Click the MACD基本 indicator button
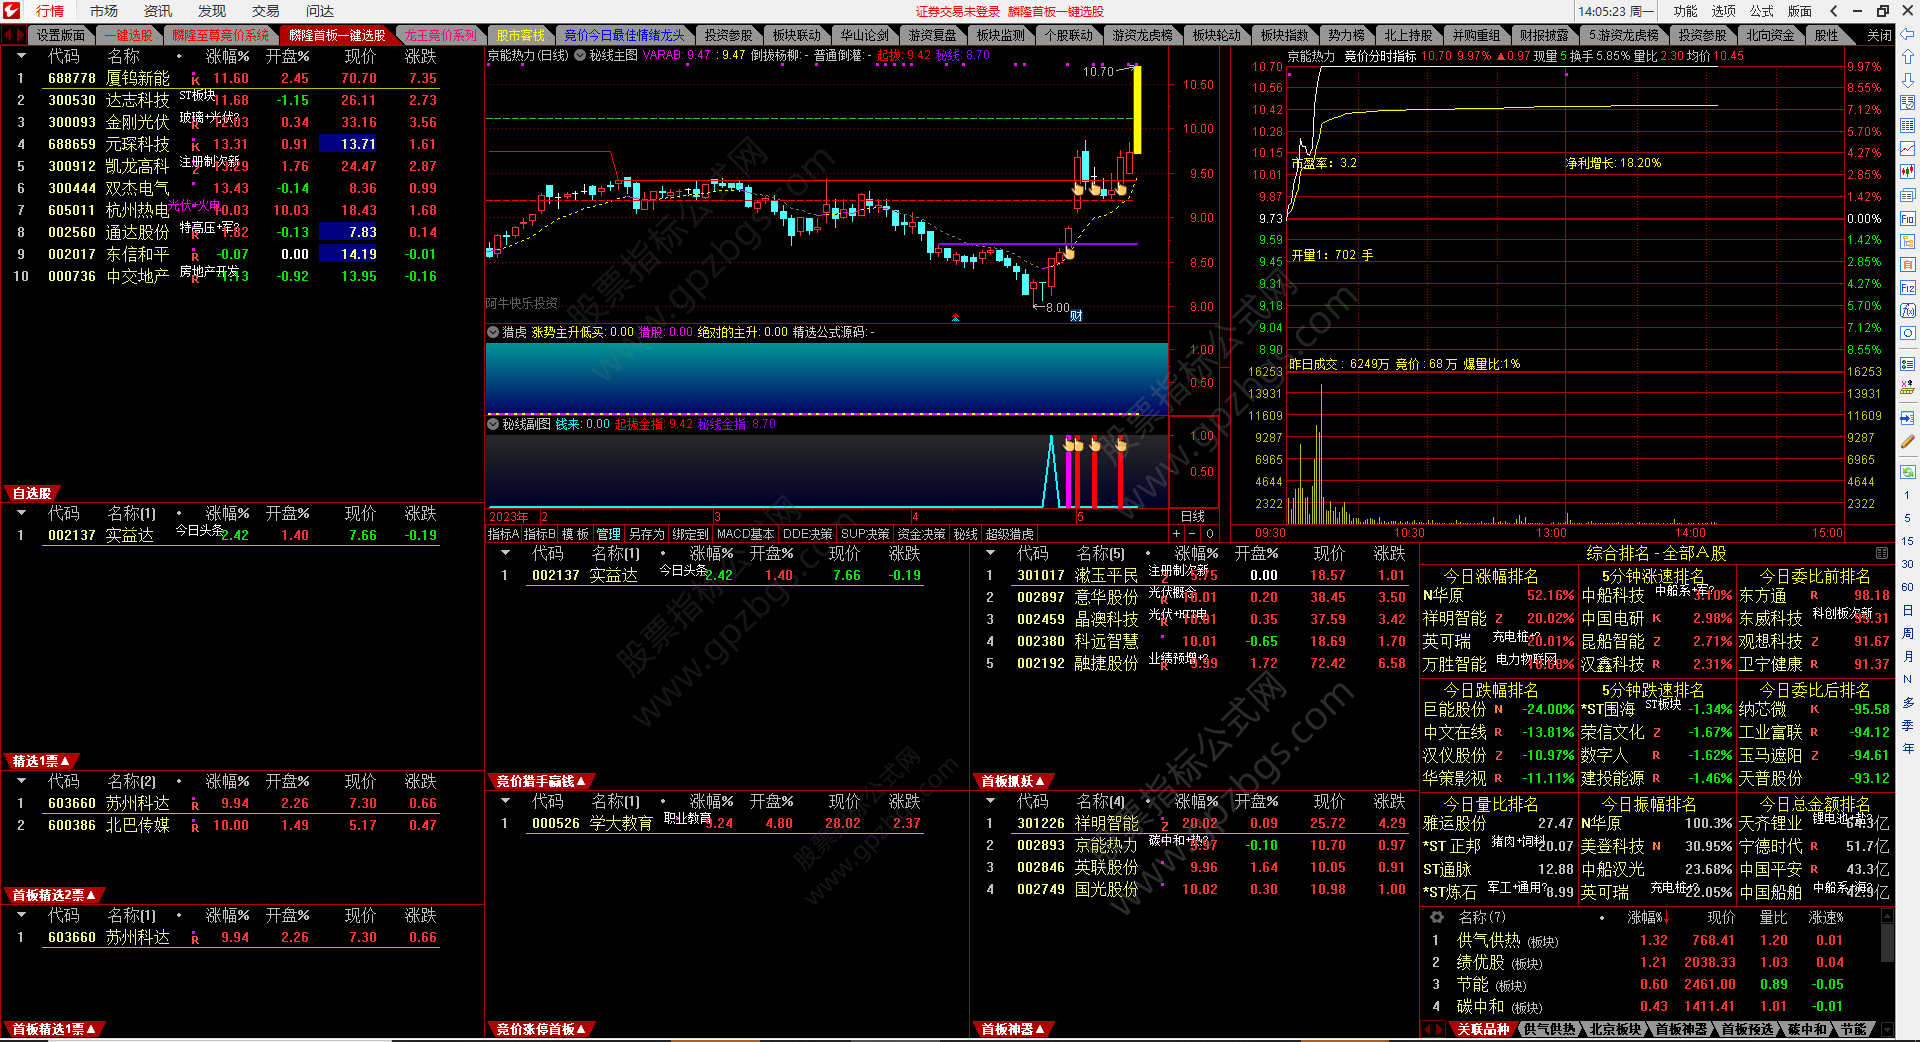Image resolution: width=1920 pixels, height=1042 pixels. coord(745,534)
